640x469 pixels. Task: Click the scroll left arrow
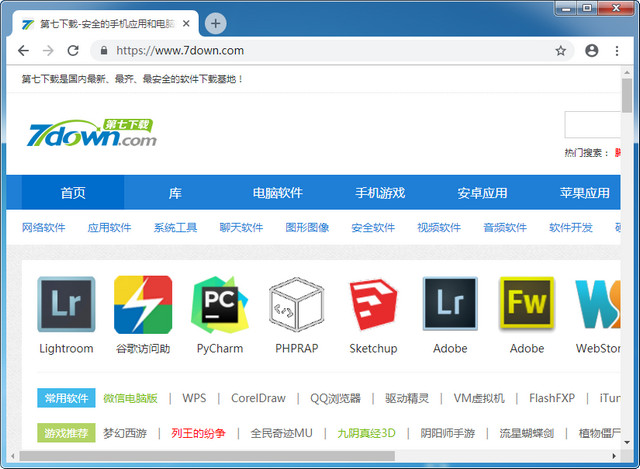pyautogui.click(x=13, y=456)
